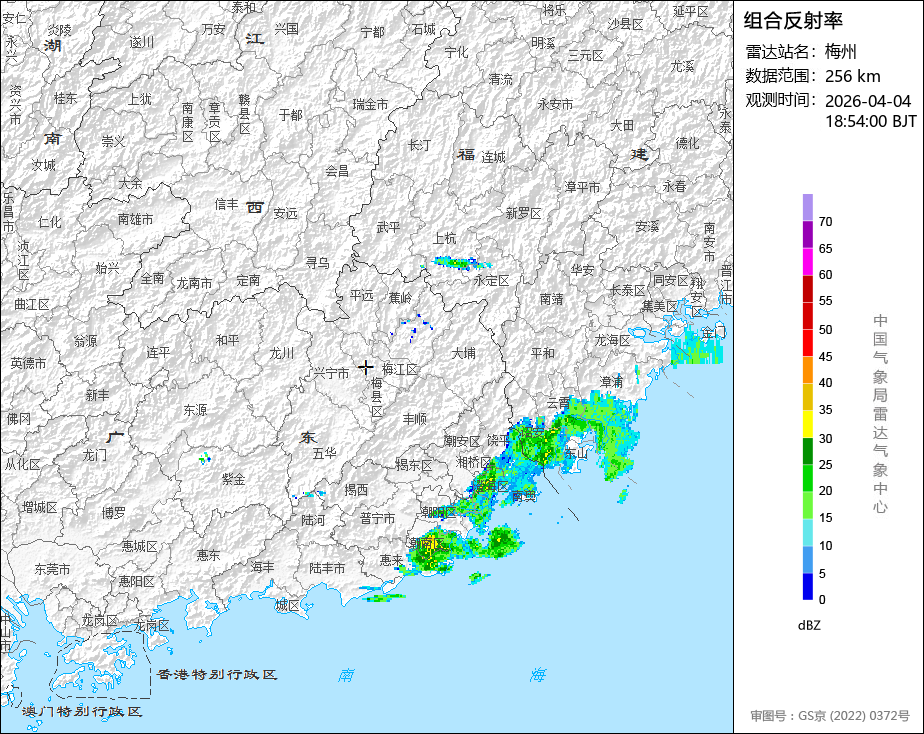Screen dimensions: 924x734
Task: Click the 澳门特别行政区 label
Action: [x=82, y=711]
